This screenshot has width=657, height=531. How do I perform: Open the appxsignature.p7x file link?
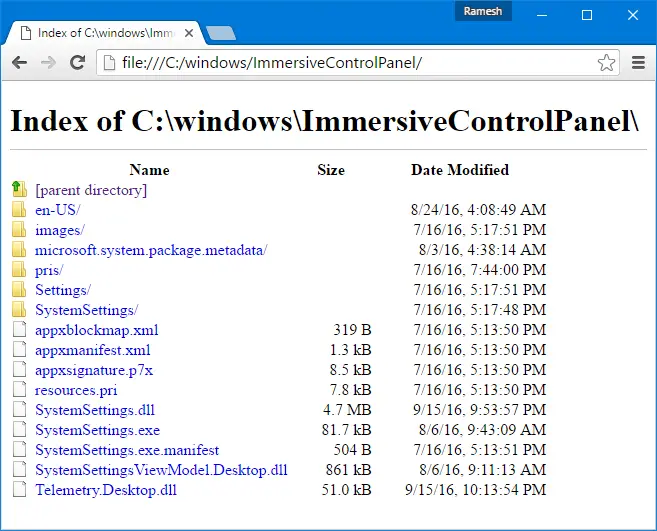click(x=94, y=370)
